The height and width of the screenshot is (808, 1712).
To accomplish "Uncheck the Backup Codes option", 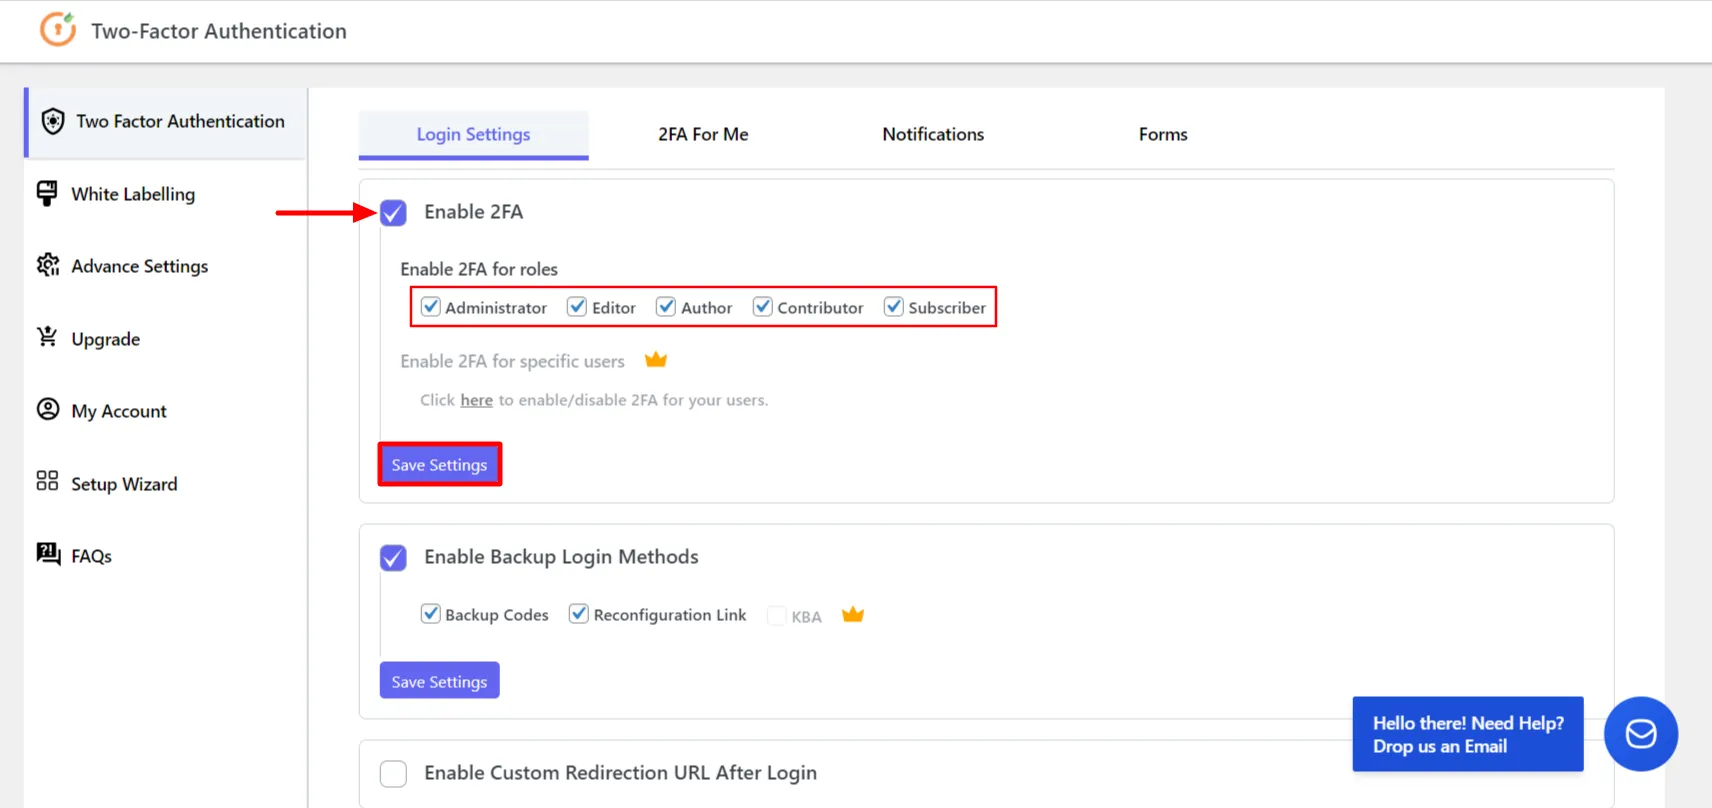I will pos(431,614).
